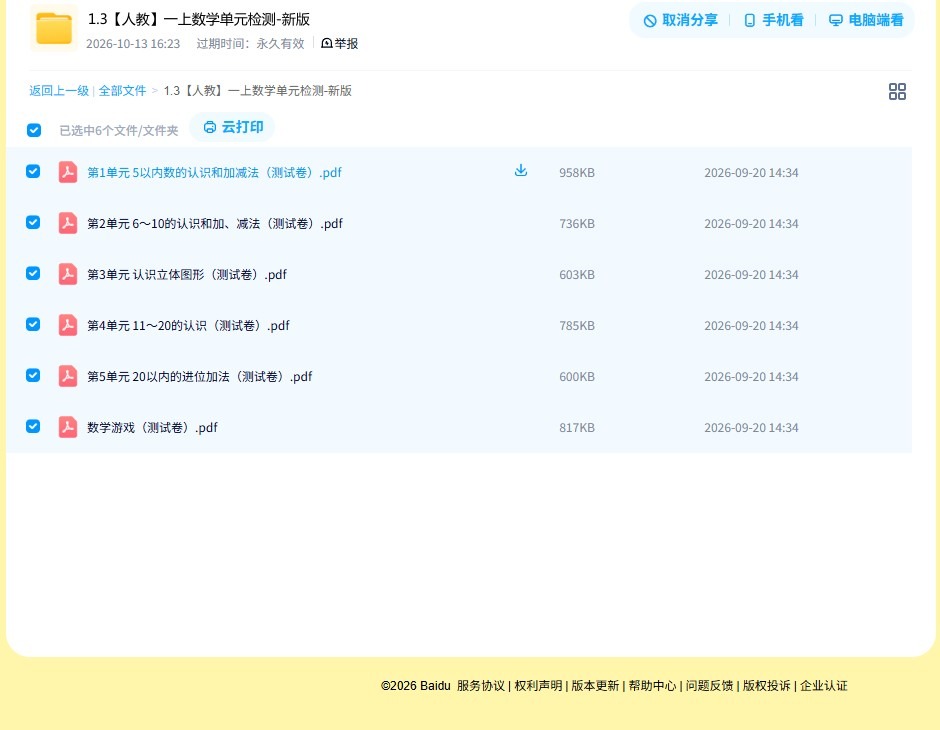Open 第1单元 5以内数的认识和加减法 PDF file name
Screen dimensions: 940x730
[214, 173]
